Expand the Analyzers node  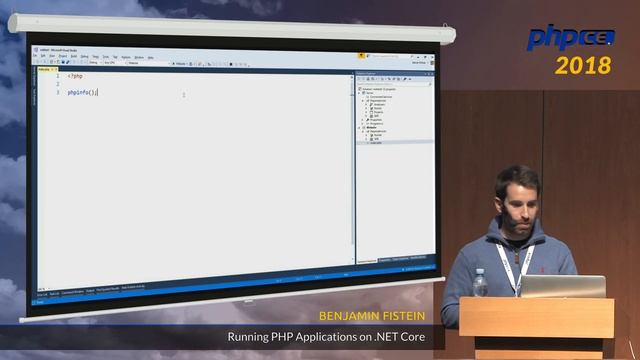pyautogui.click(x=367, y=104)
